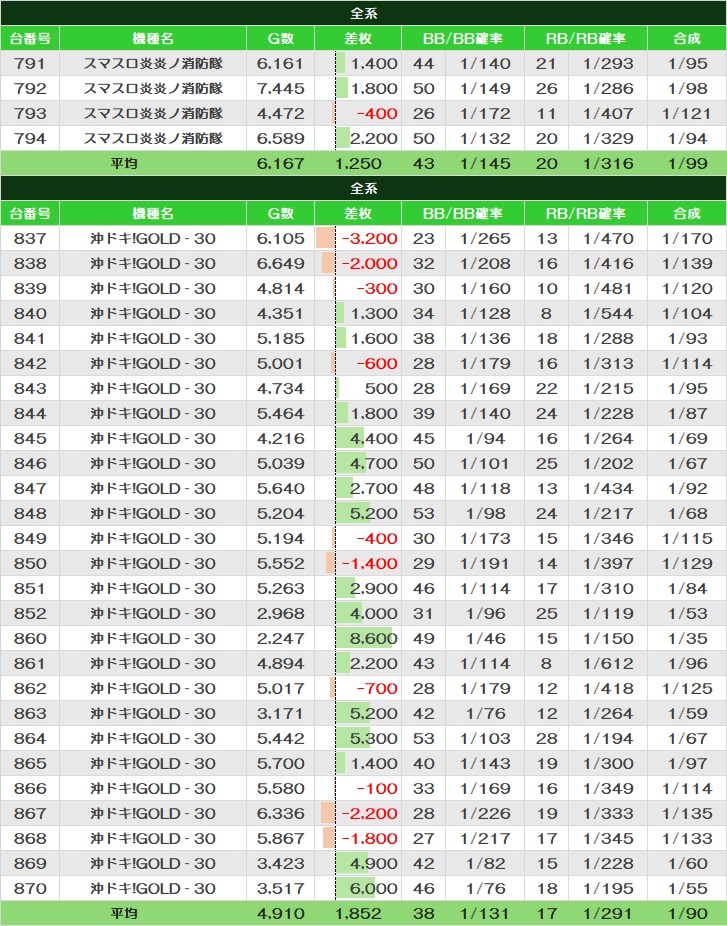Select the G数 value 4.472
727x926 pixels.
(281, 113)
